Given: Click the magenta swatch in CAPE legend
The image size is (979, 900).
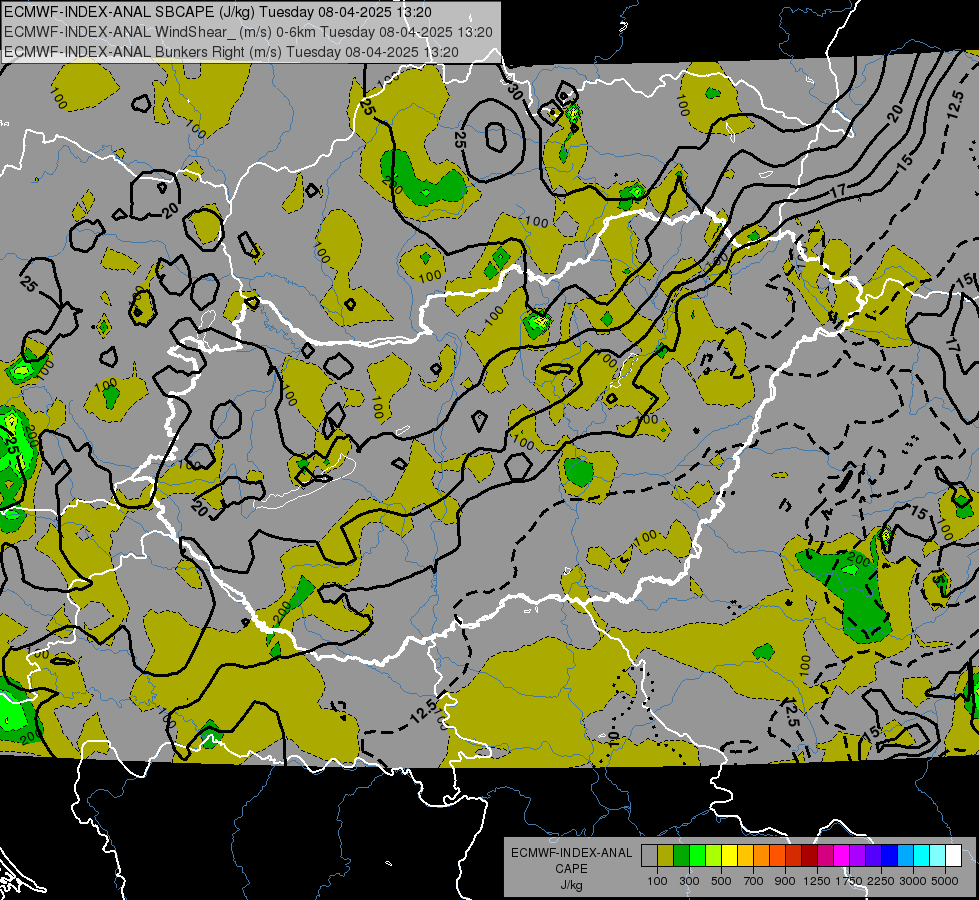Looking at the screenshot, I should pos(841,855).
